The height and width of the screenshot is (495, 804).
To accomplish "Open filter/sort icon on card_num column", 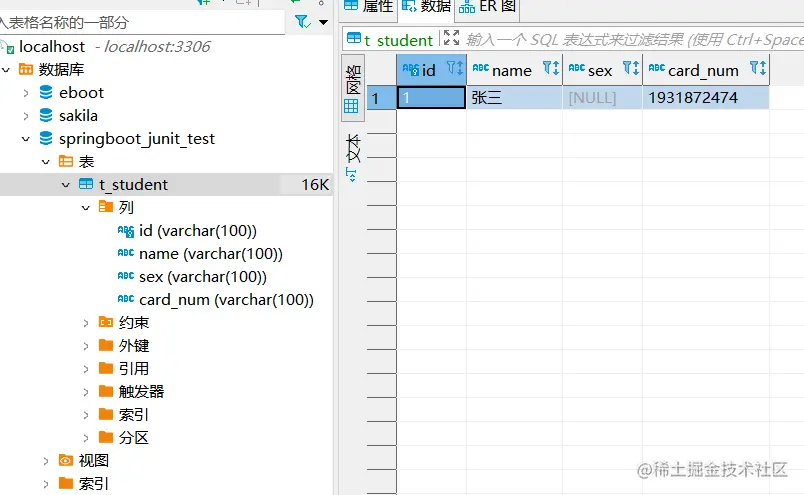I will [x=758, y=68].
